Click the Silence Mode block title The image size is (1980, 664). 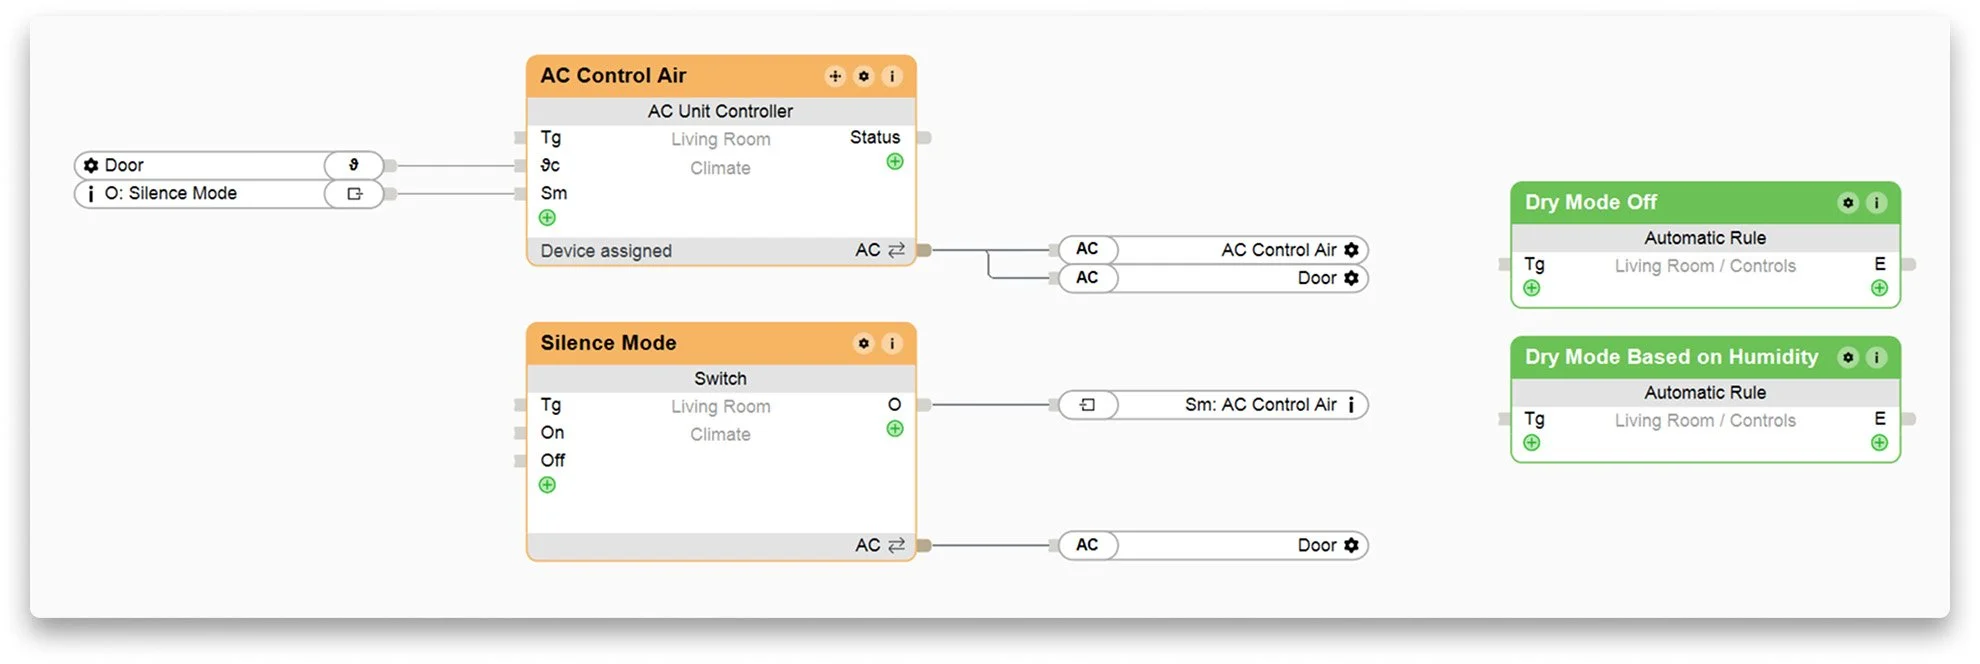tap(608, 343)
